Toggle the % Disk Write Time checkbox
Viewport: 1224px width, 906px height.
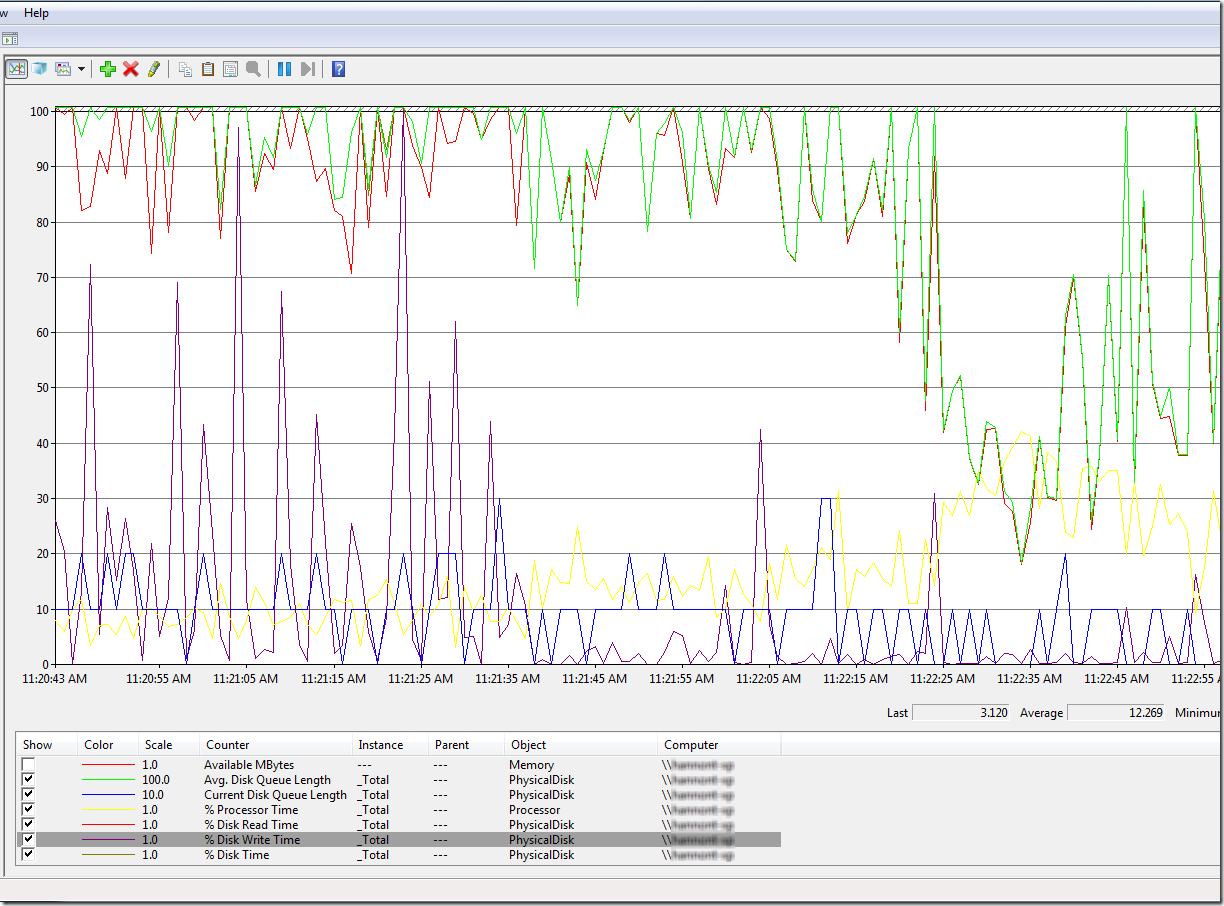[x=29, y=840]
